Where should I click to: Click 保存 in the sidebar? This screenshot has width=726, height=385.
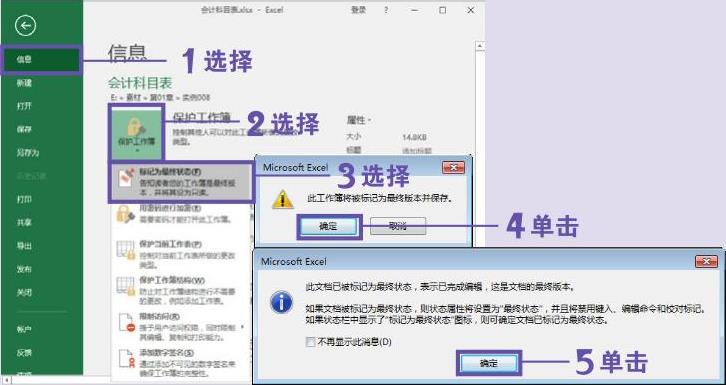pyautogui.click(x=24, y=130)
